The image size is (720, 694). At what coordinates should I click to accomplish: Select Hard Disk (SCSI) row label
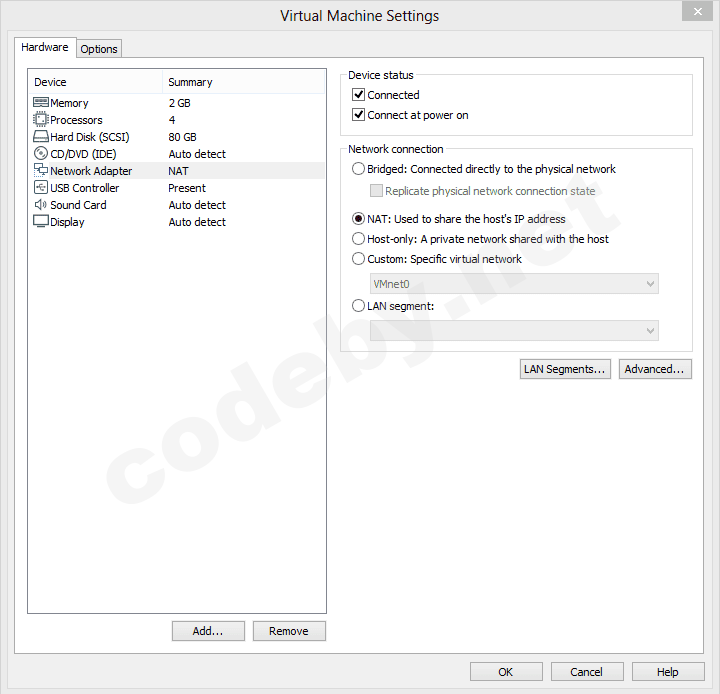pos(90,137)
